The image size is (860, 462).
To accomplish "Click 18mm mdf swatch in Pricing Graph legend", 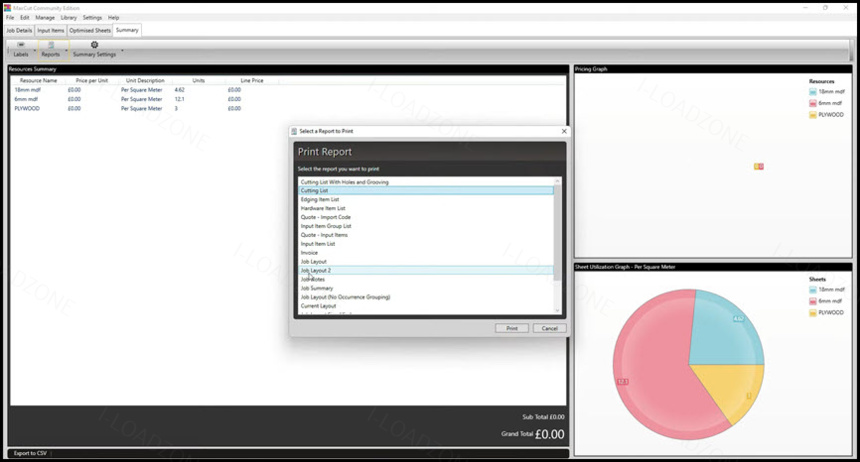I will (x=813, y=92).
